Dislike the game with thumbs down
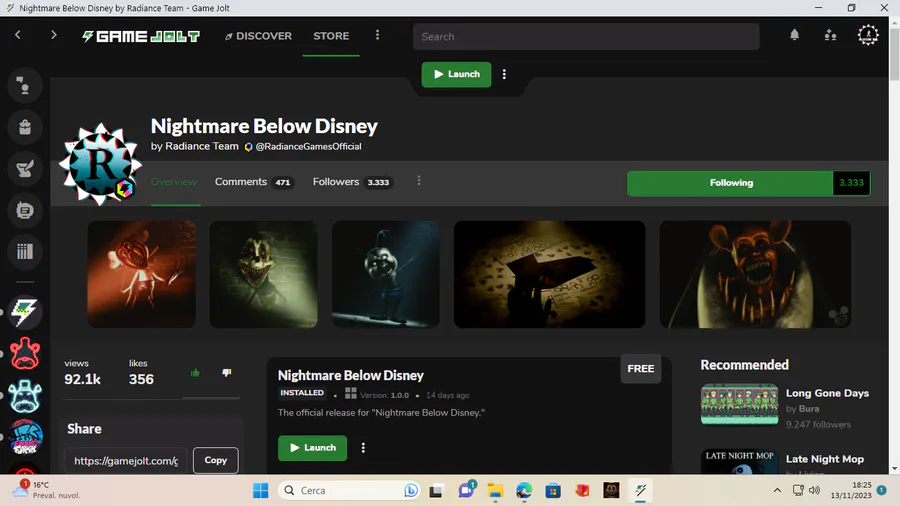 (x=227, y=373)
